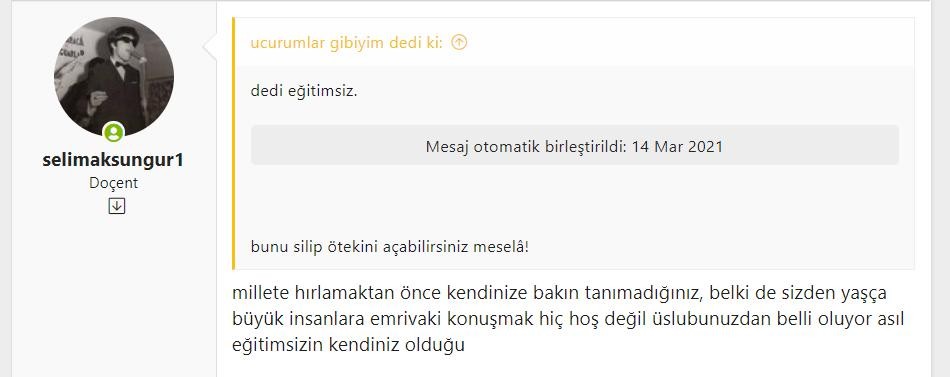Click the quoted text 'dedi eğitimsiz.'
The height and width of the screenshot is (377, 950).
[304, 93]
